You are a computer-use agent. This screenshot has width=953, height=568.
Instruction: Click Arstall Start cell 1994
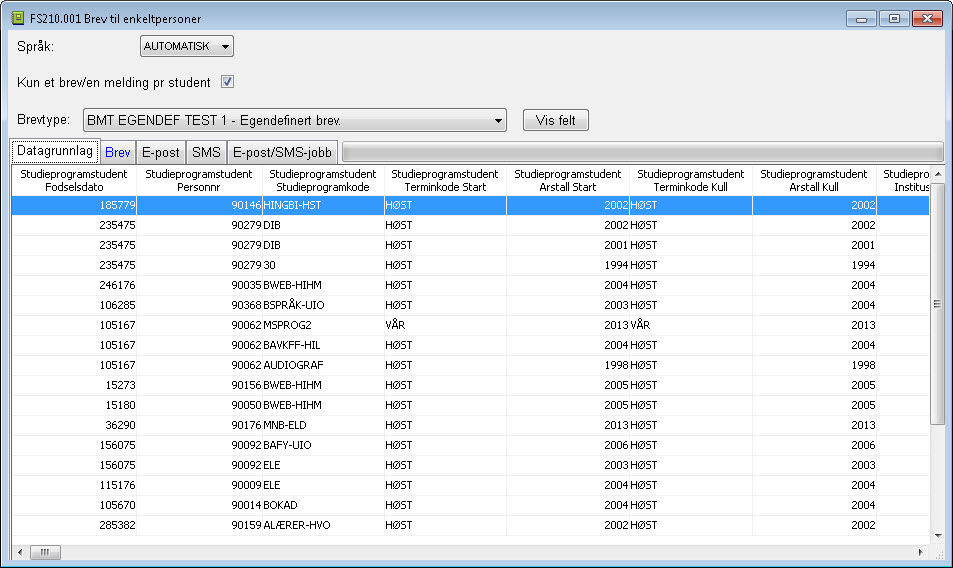(x=568, y=265)
